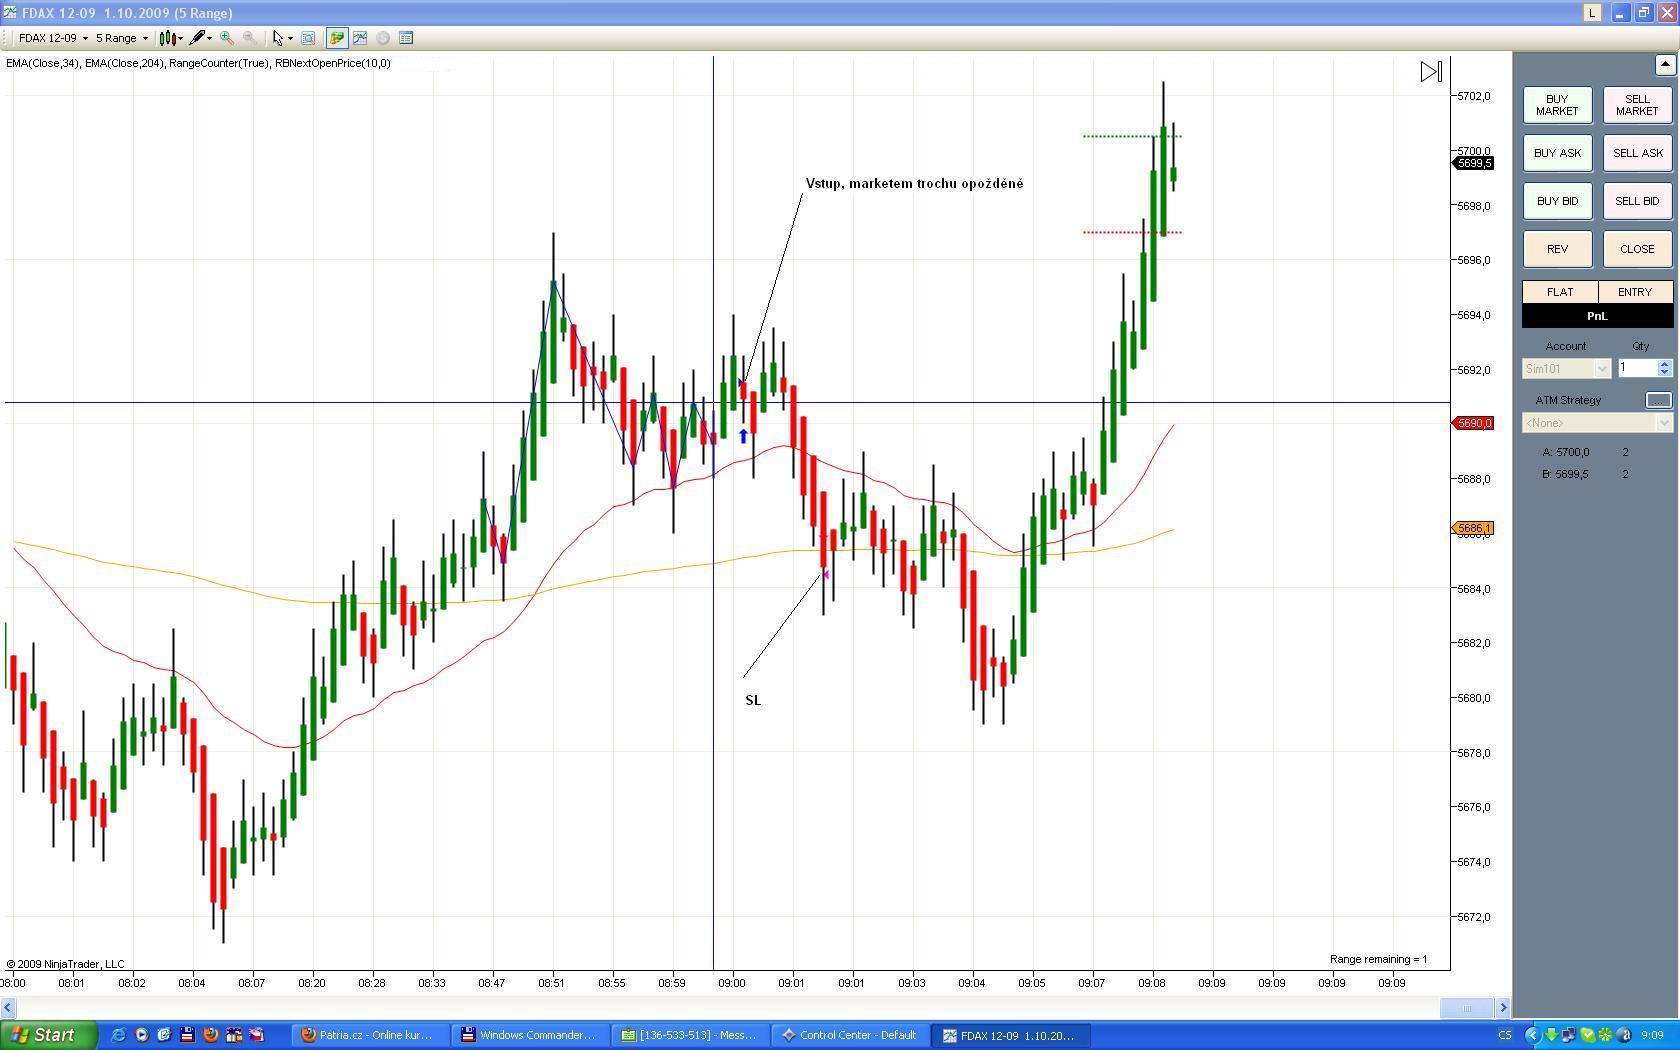Click the L link button in title bar
Viewport: 1680px width, 1050px height.
pos(1592,13)
